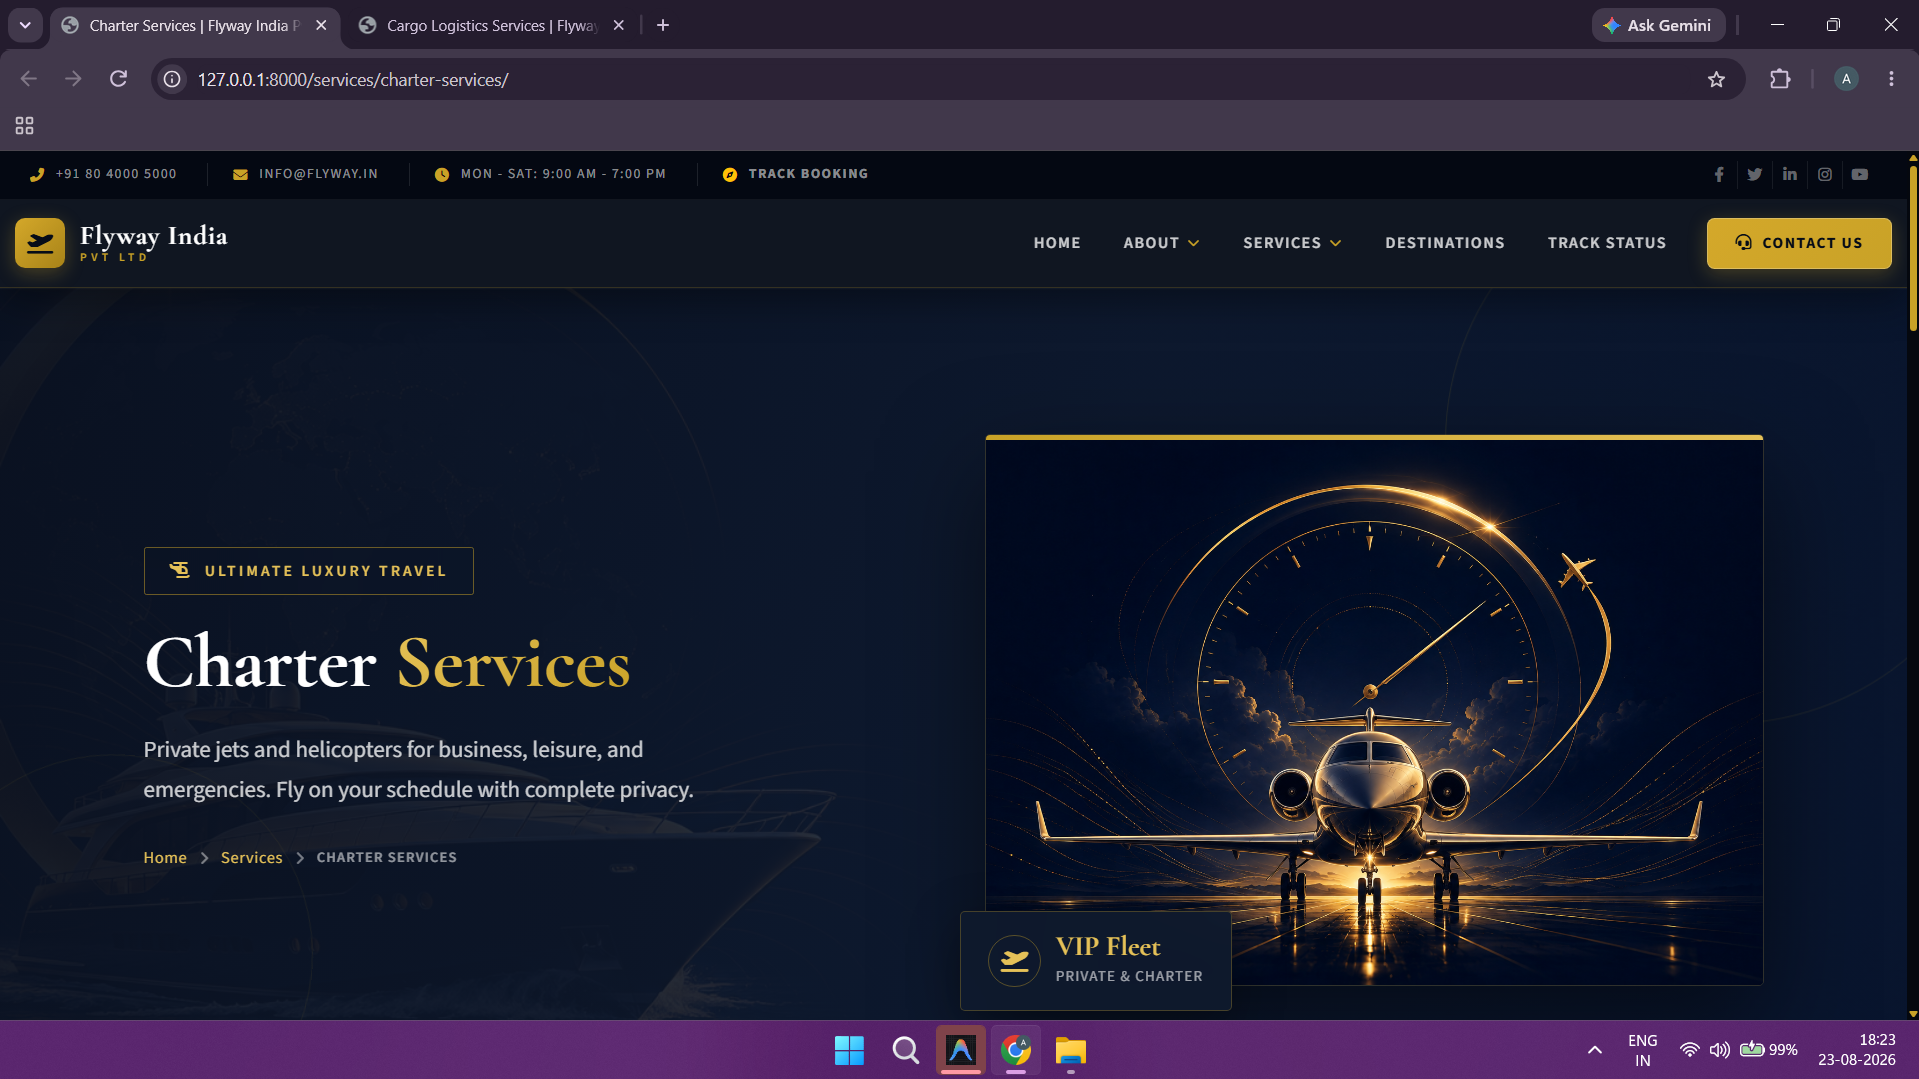Open browser Extensions puzzle icon
Screen dimensions: 1919x1079
tap(1780, 79)
